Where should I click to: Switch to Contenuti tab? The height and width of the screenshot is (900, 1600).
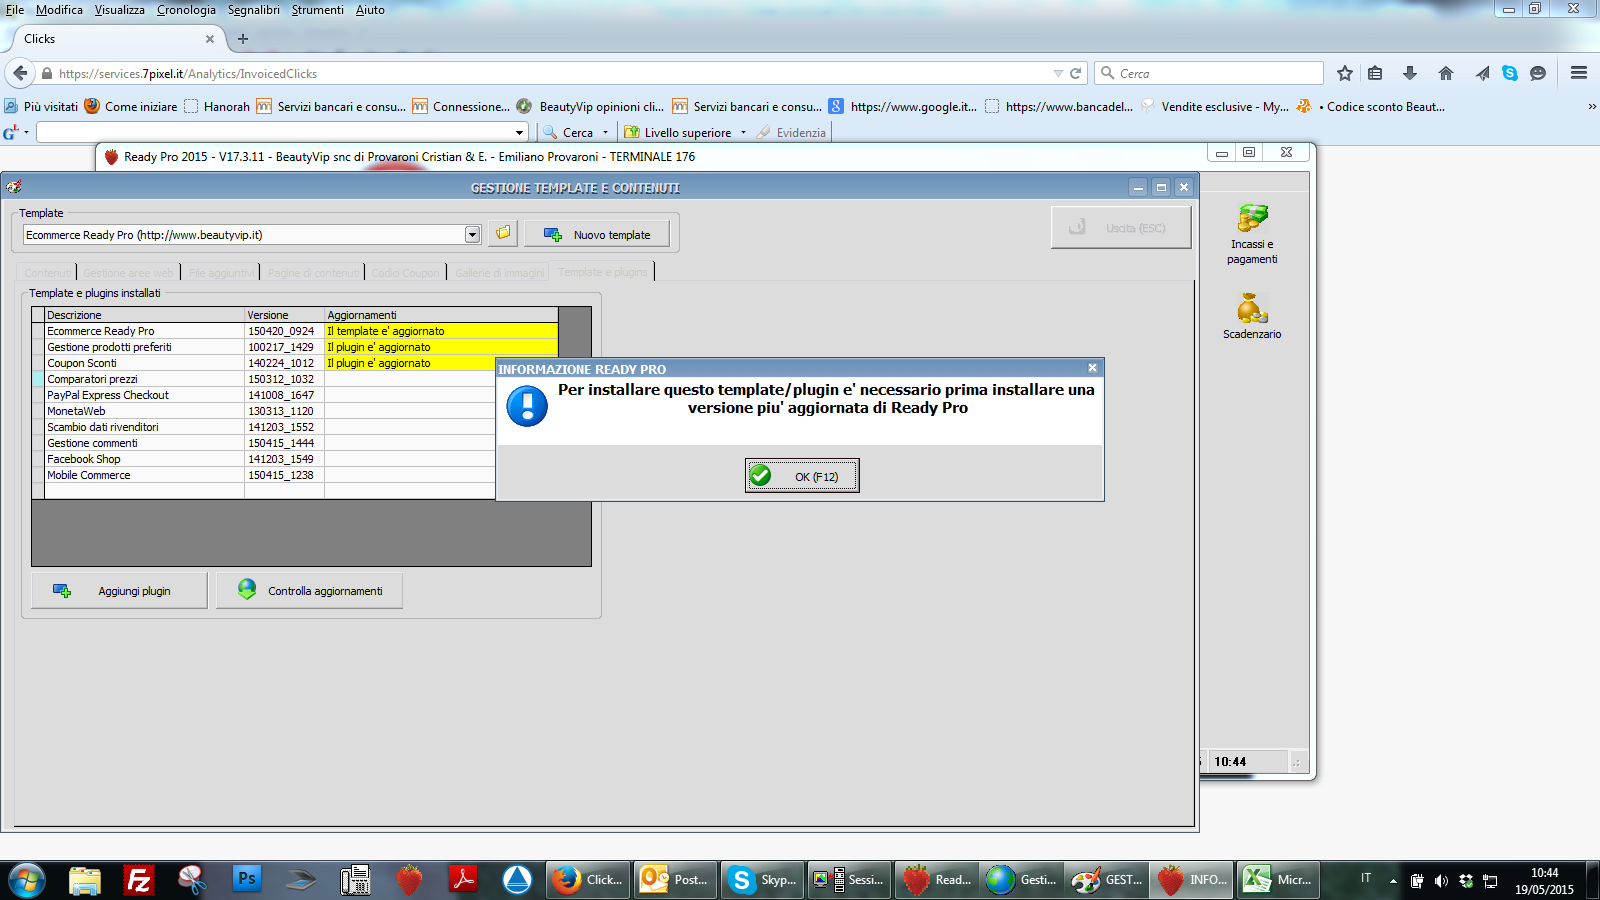pyautogui.click(x=47, y=273)
